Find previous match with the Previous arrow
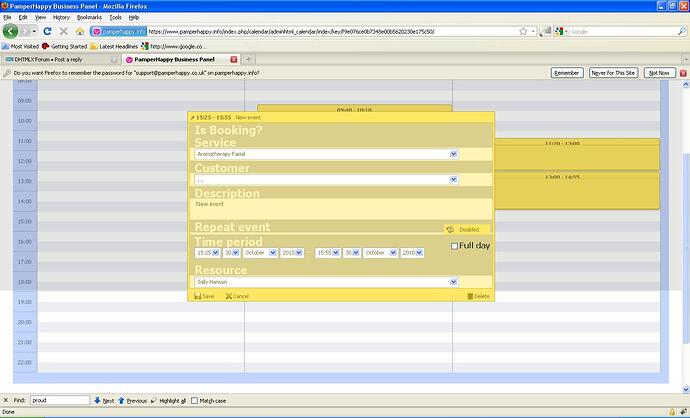Screen dimensions: 690x418 point(132,400)
